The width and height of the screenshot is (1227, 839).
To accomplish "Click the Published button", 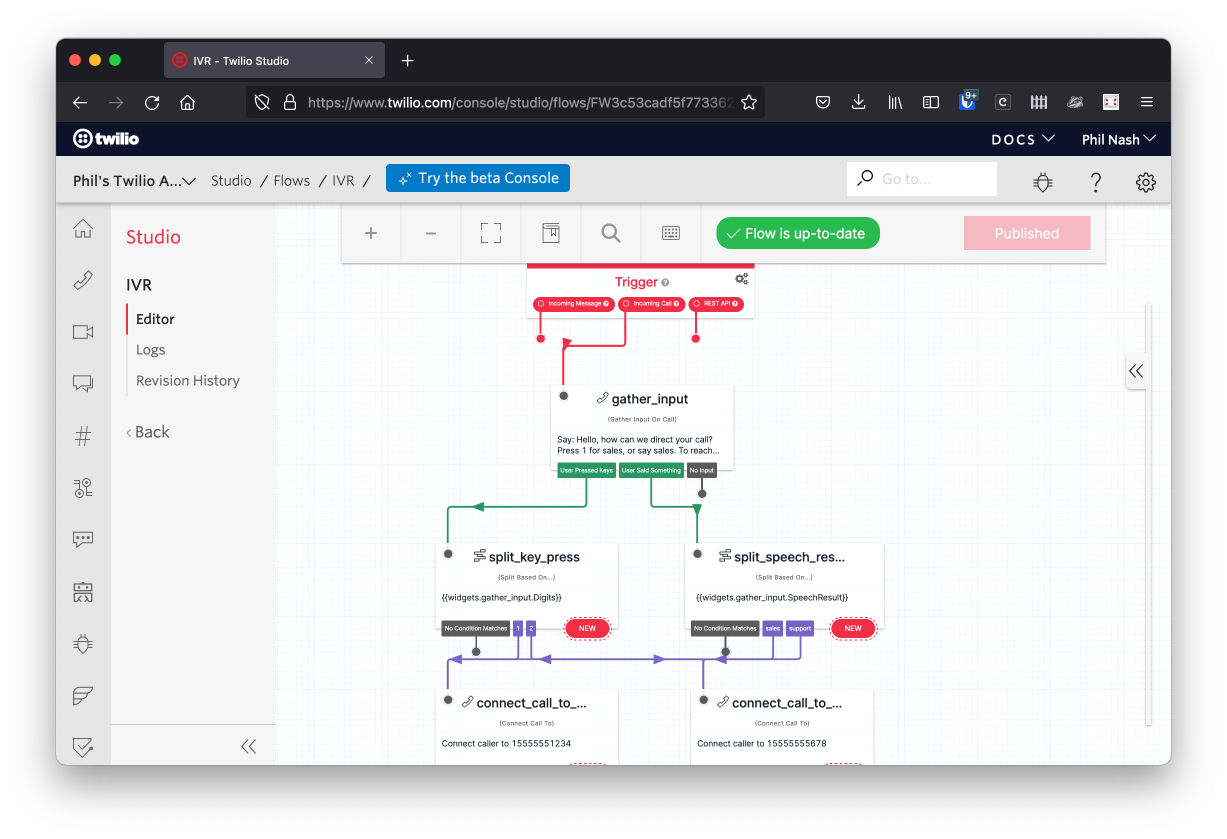I will (1027, 233).
